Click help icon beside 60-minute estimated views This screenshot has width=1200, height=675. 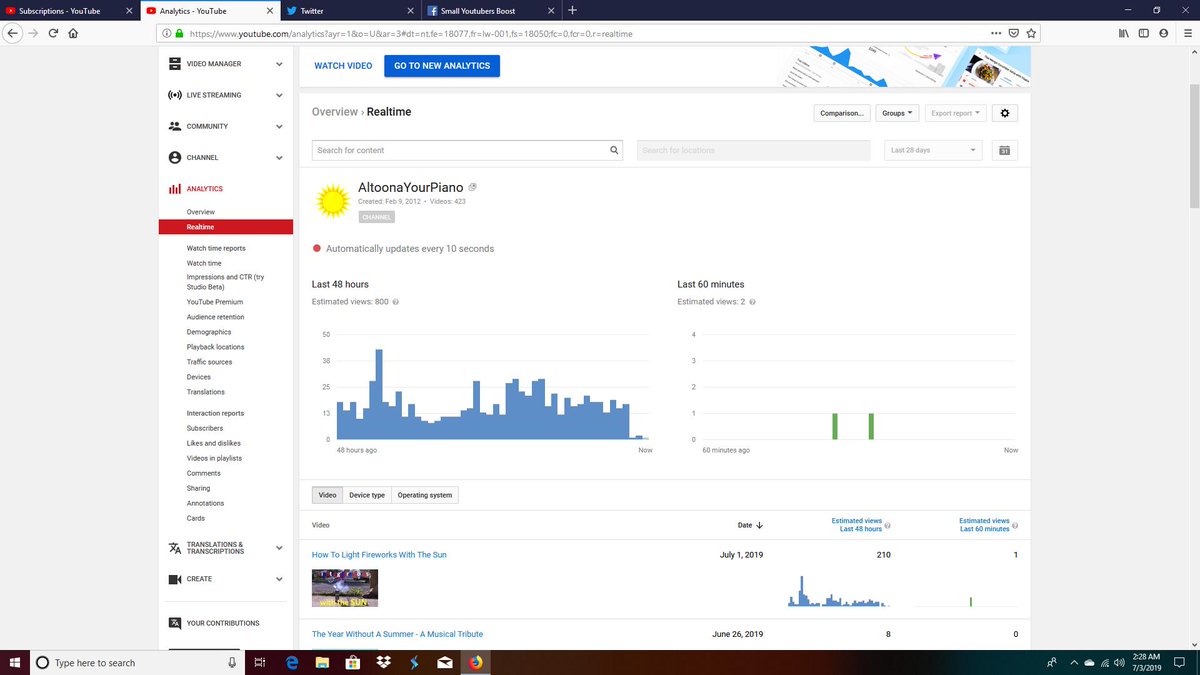[x=752, y=302]
